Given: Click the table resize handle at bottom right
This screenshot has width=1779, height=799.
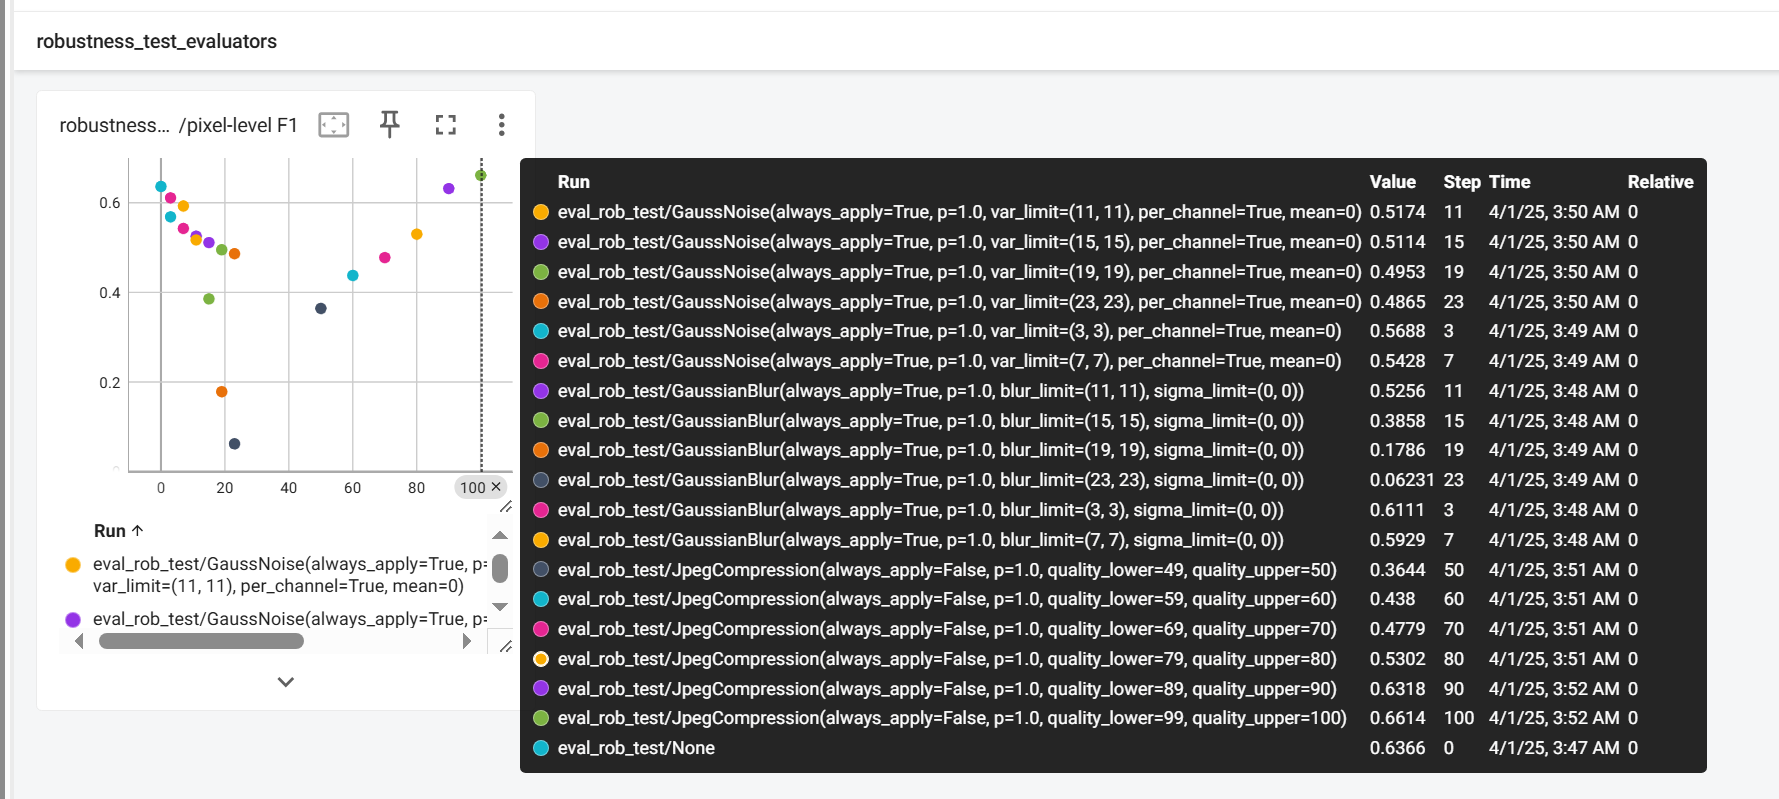Looking at the screenshot, I should [x=506, y=647].
